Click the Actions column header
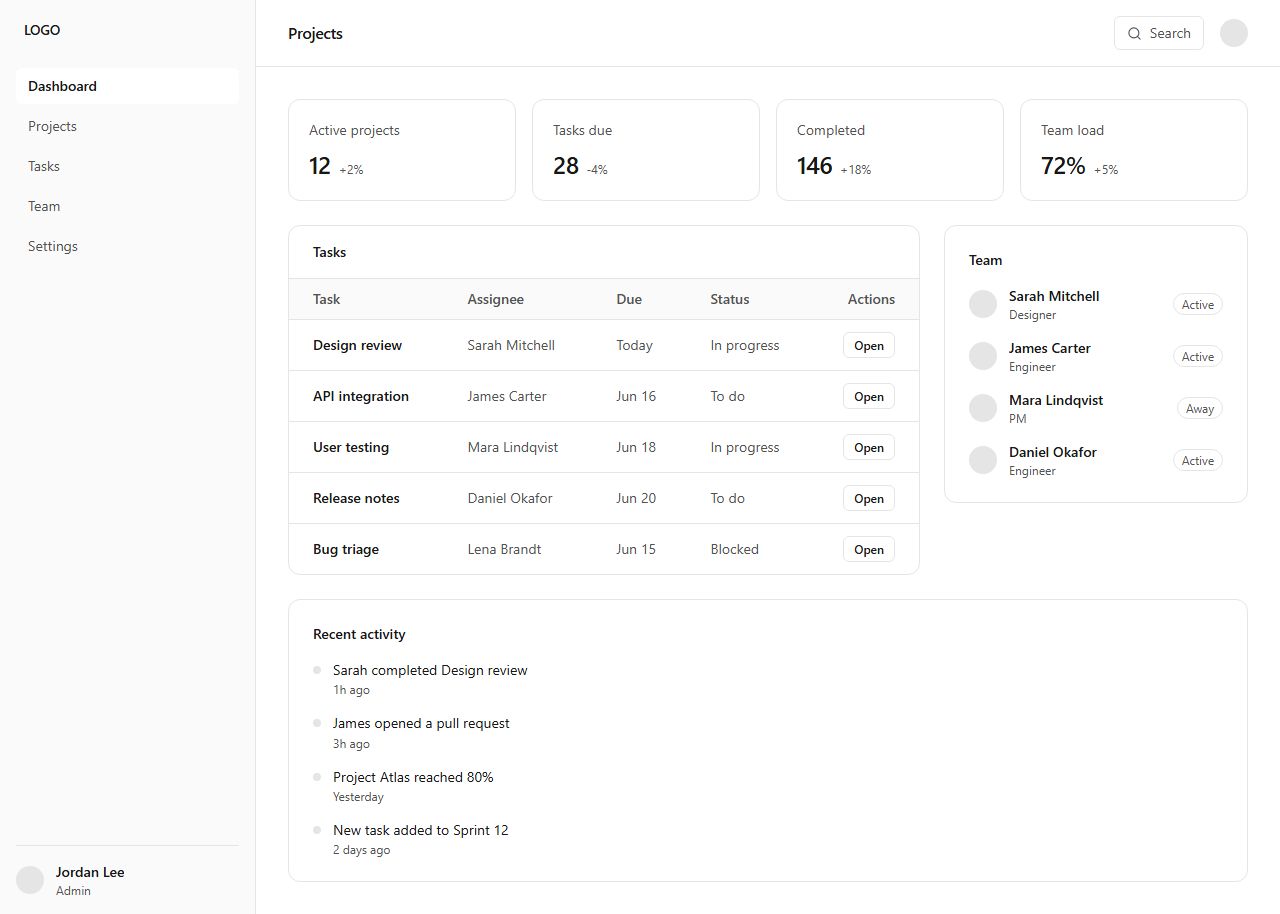The width and height of the screenshot is (1280, 914). coord(871,299)
